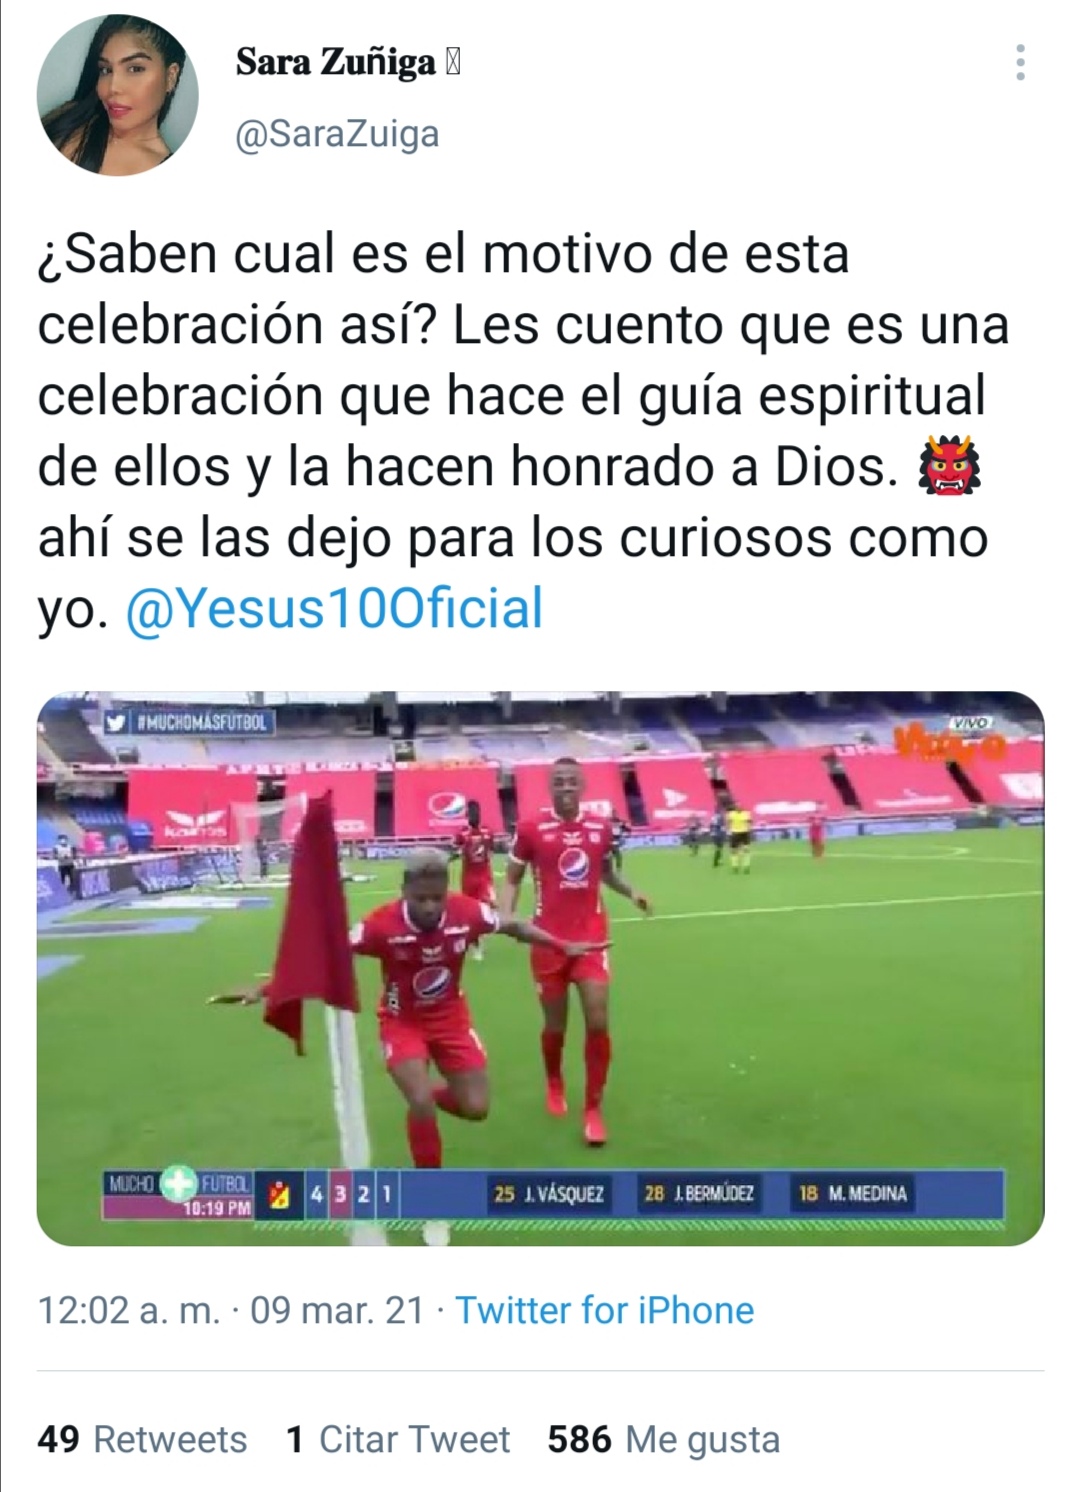1080x1492 pixels.
Task: View the 49 Retweets list
Action: click(142, 1439)
